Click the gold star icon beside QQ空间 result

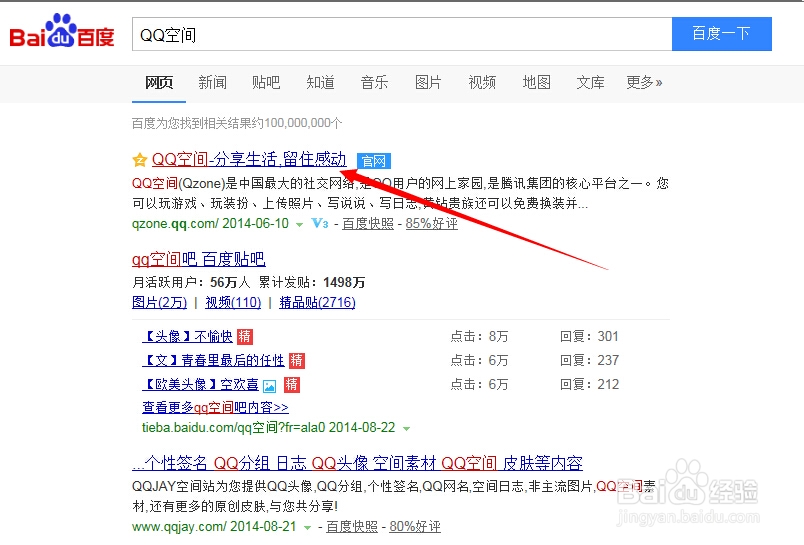coord(139,160)
